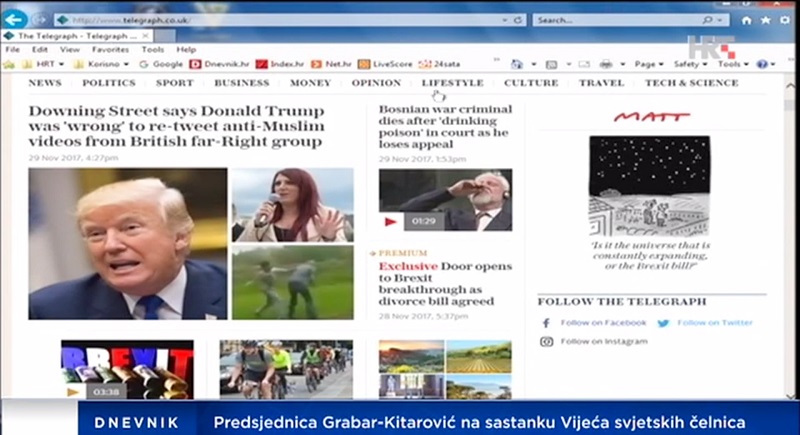The image size is (800, 435).
Task: Open the Downing Street Donald Trump headline
Action: (x=177, y=126)
